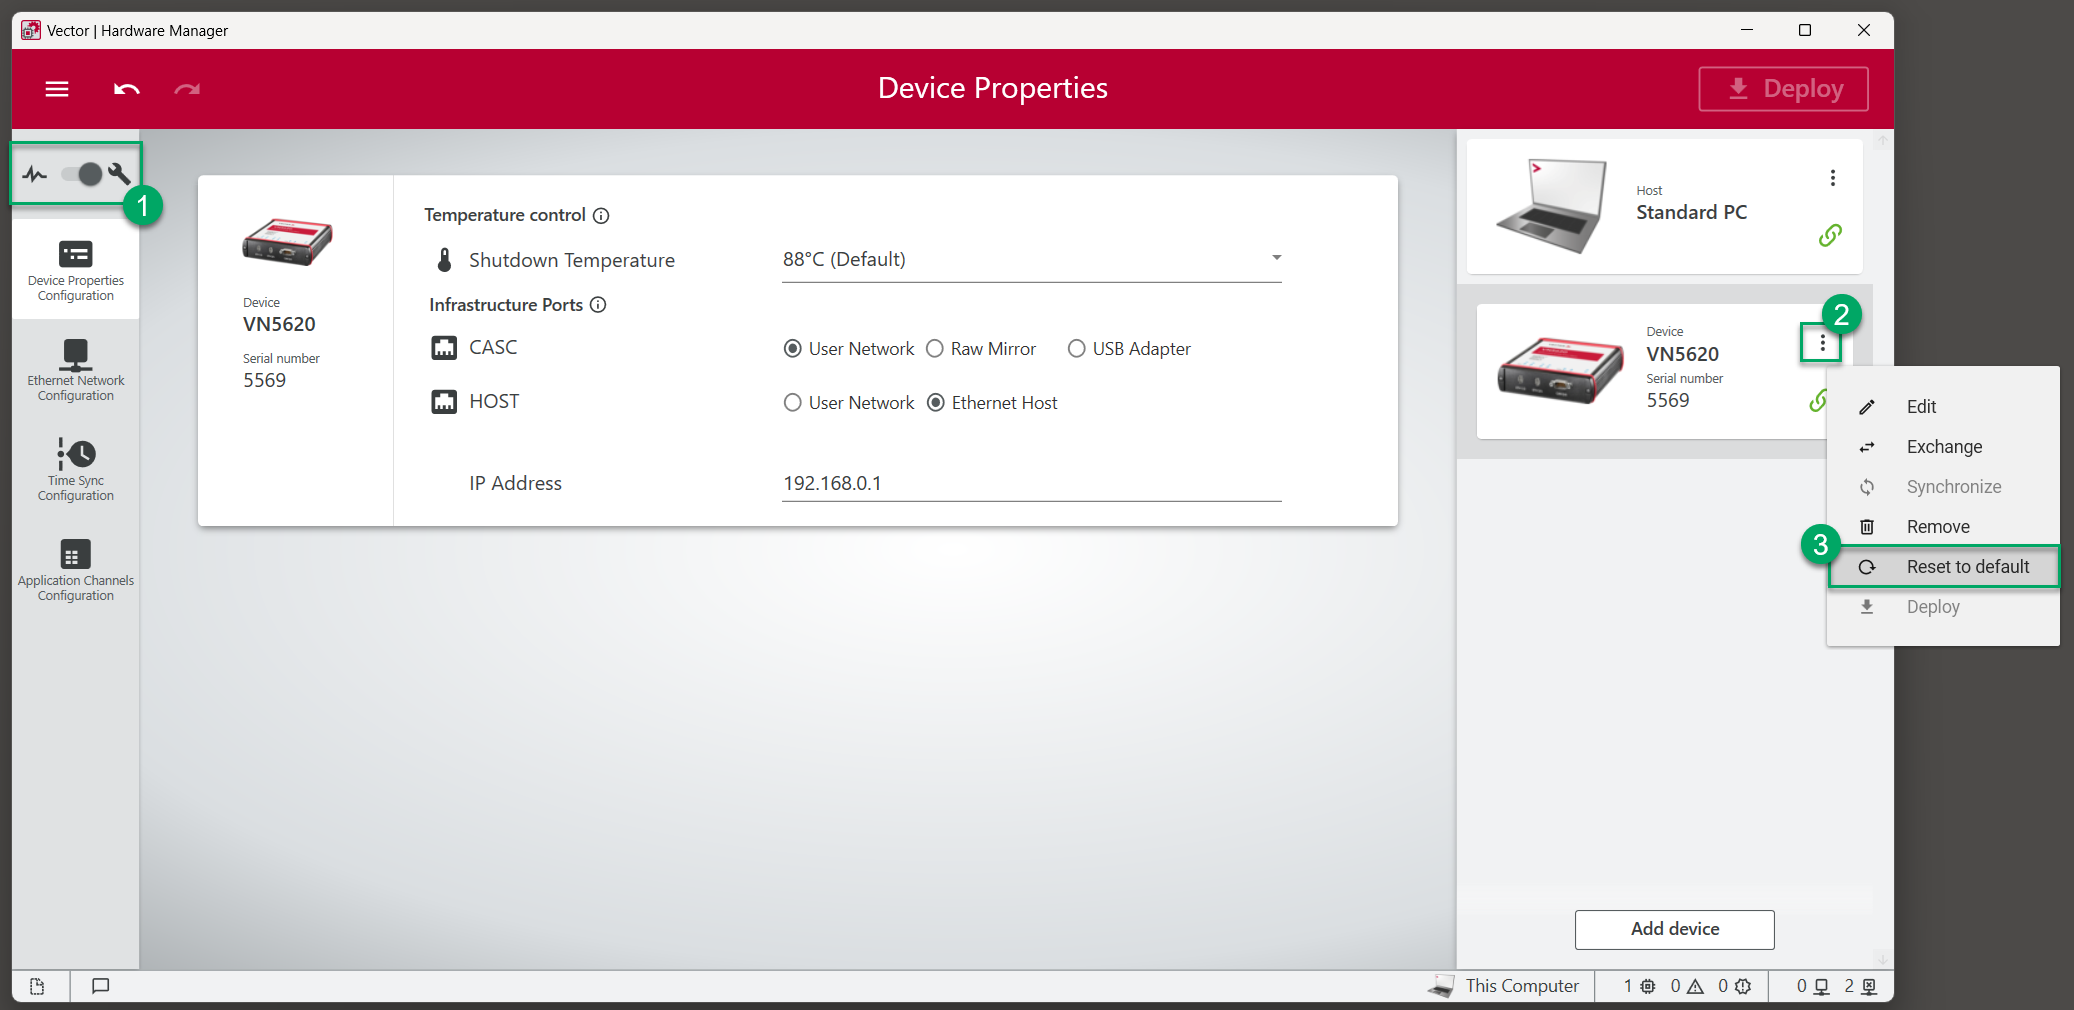
Task: Click the Standard PC link icon
Action: [x=1830, y=235]
